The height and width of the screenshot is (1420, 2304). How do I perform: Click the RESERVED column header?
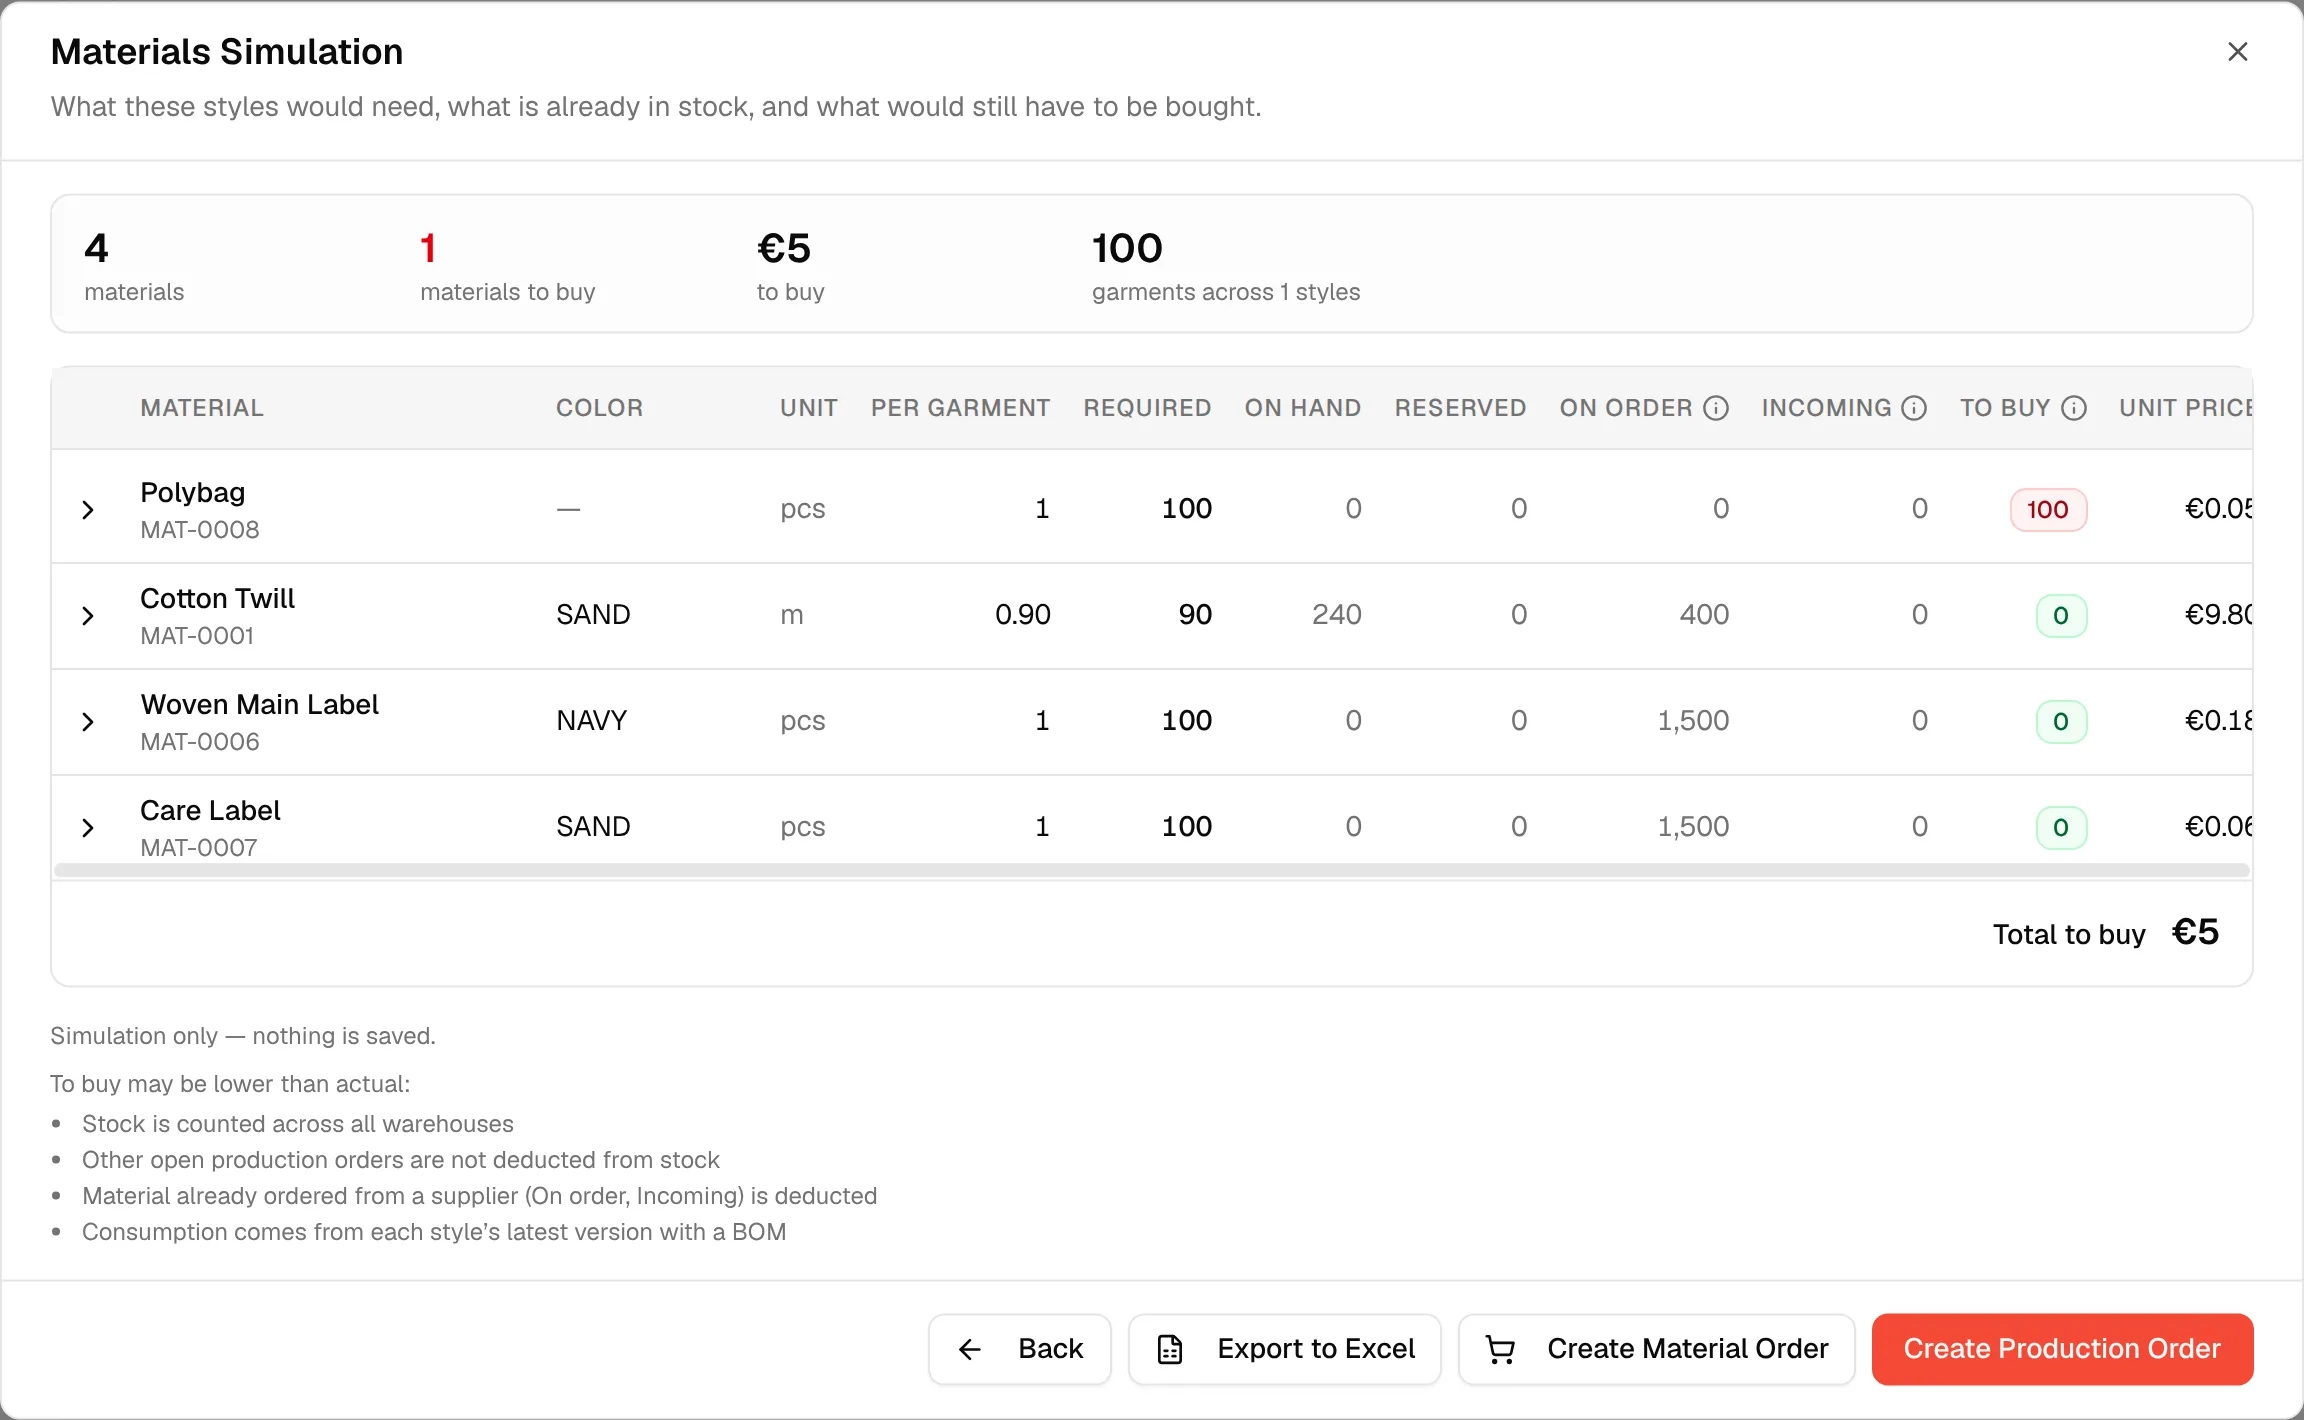(1460, 408)
